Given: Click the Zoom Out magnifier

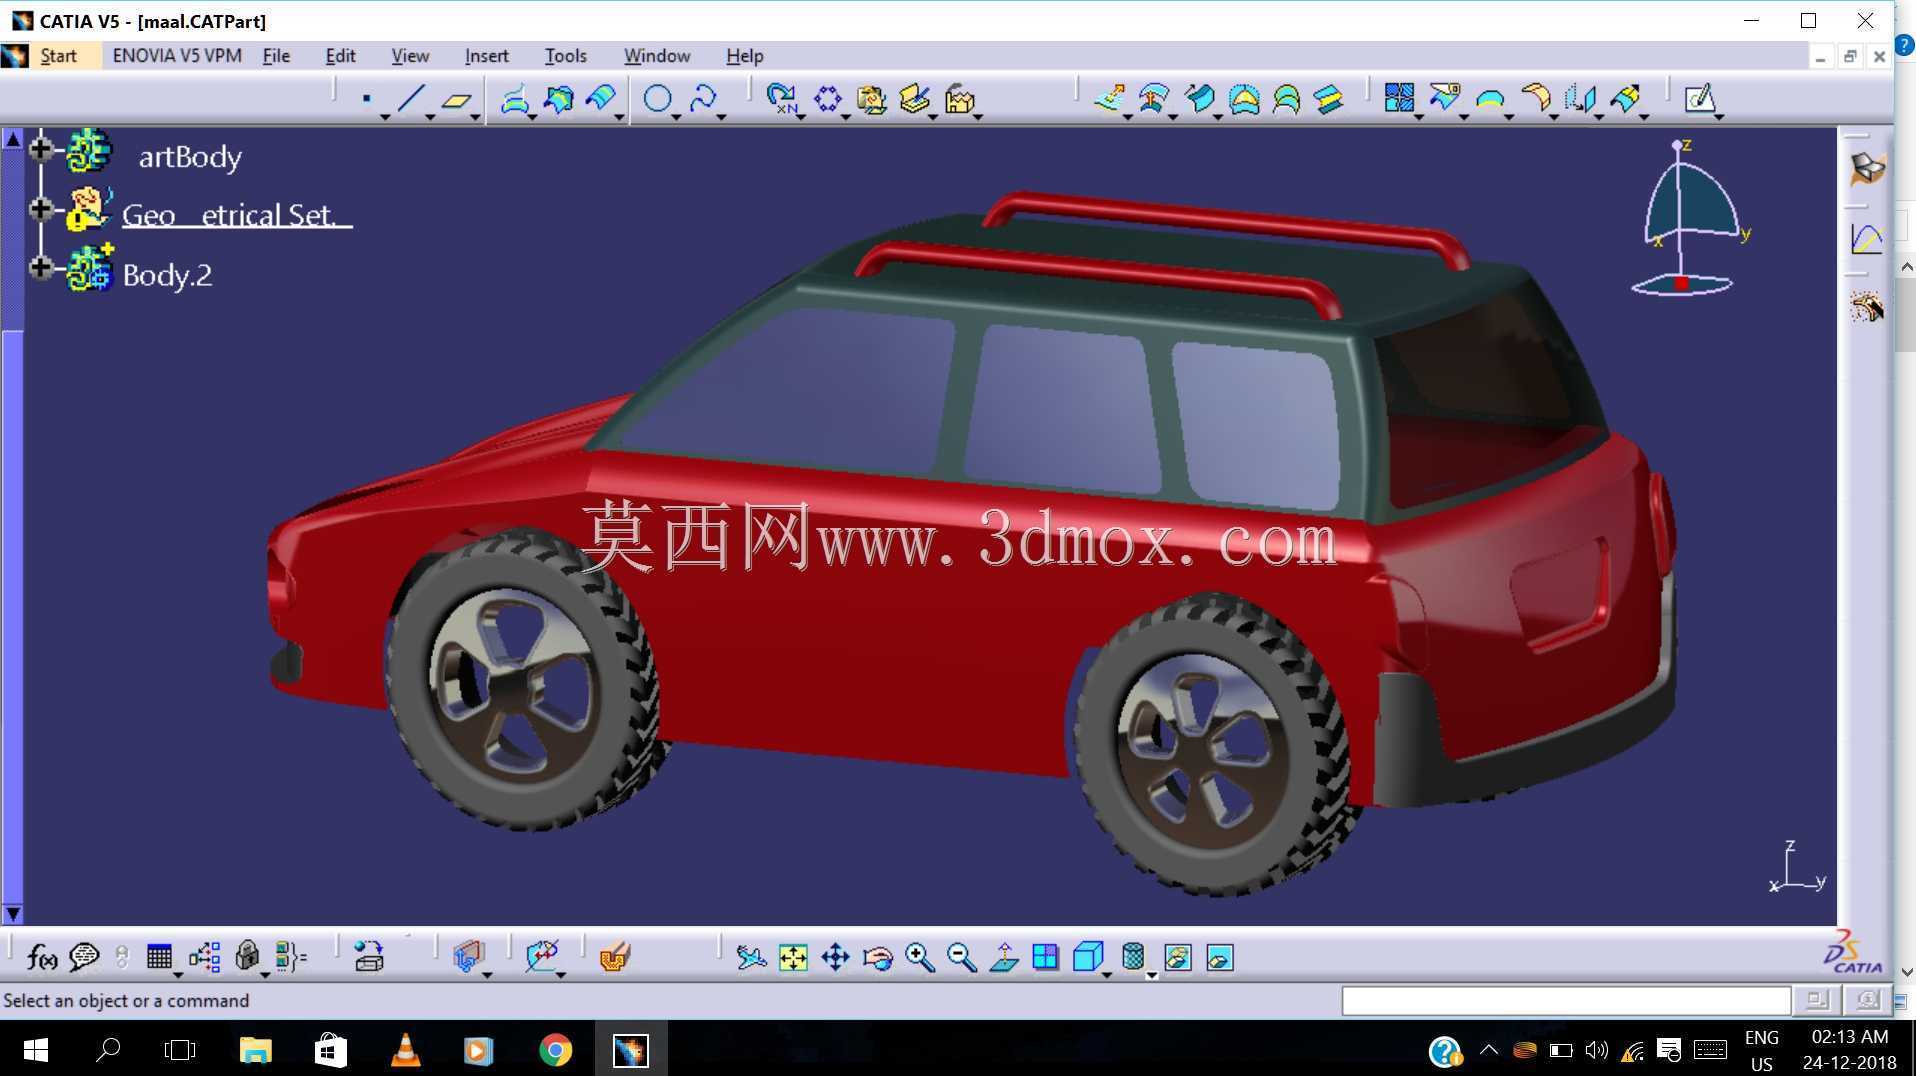Looking at the screenshot, I should pyautogui.click(x=961, y=957).
